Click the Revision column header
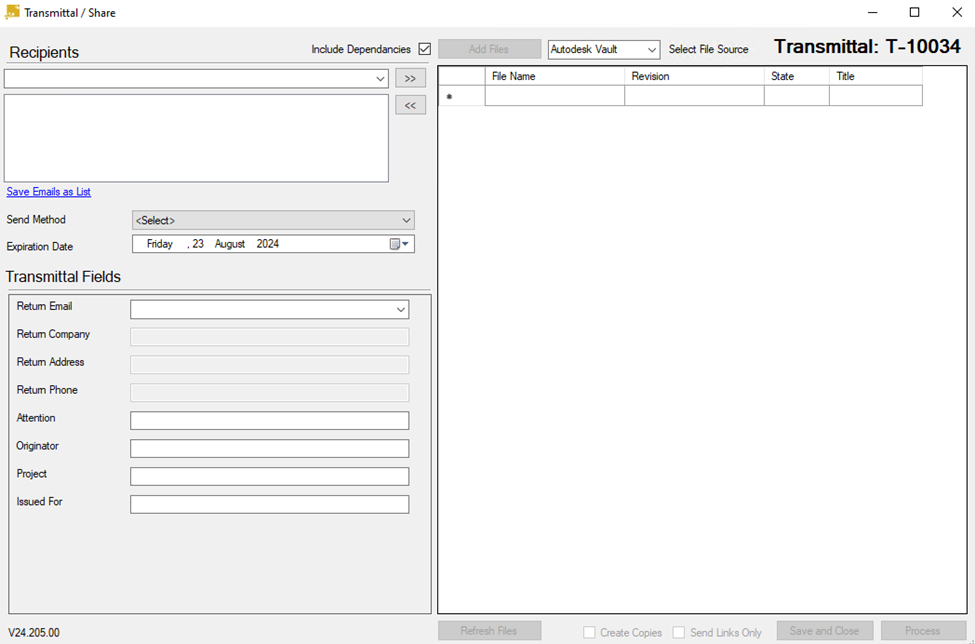Screen dimensions: 975x644 694,76
